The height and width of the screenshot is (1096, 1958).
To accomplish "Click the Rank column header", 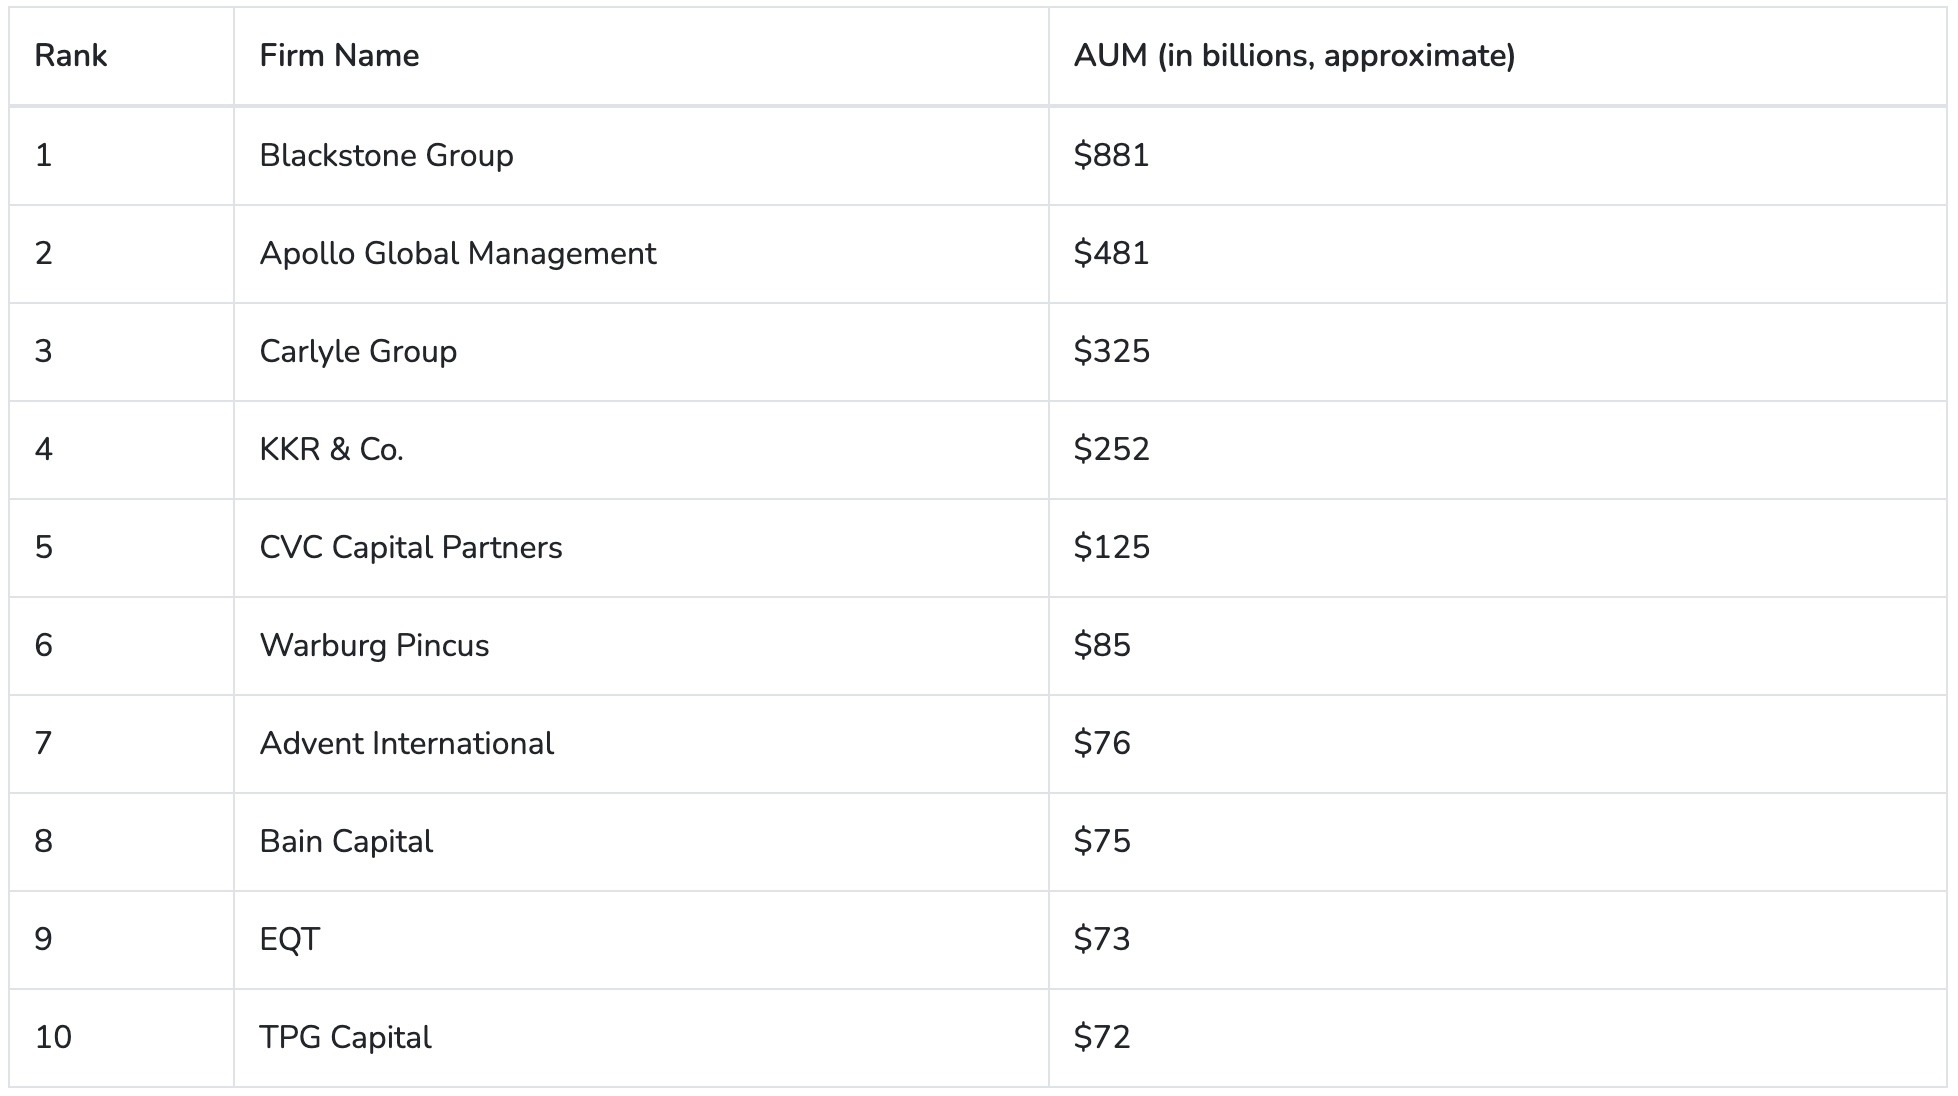I will [70, 56].
